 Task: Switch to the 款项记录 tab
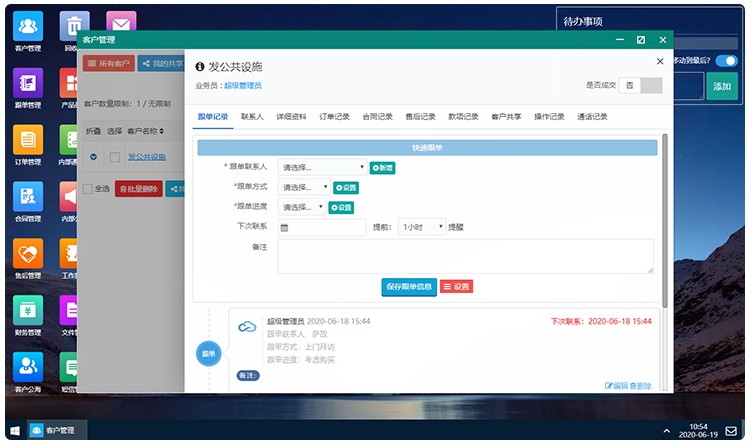click(x=463, y=117)
